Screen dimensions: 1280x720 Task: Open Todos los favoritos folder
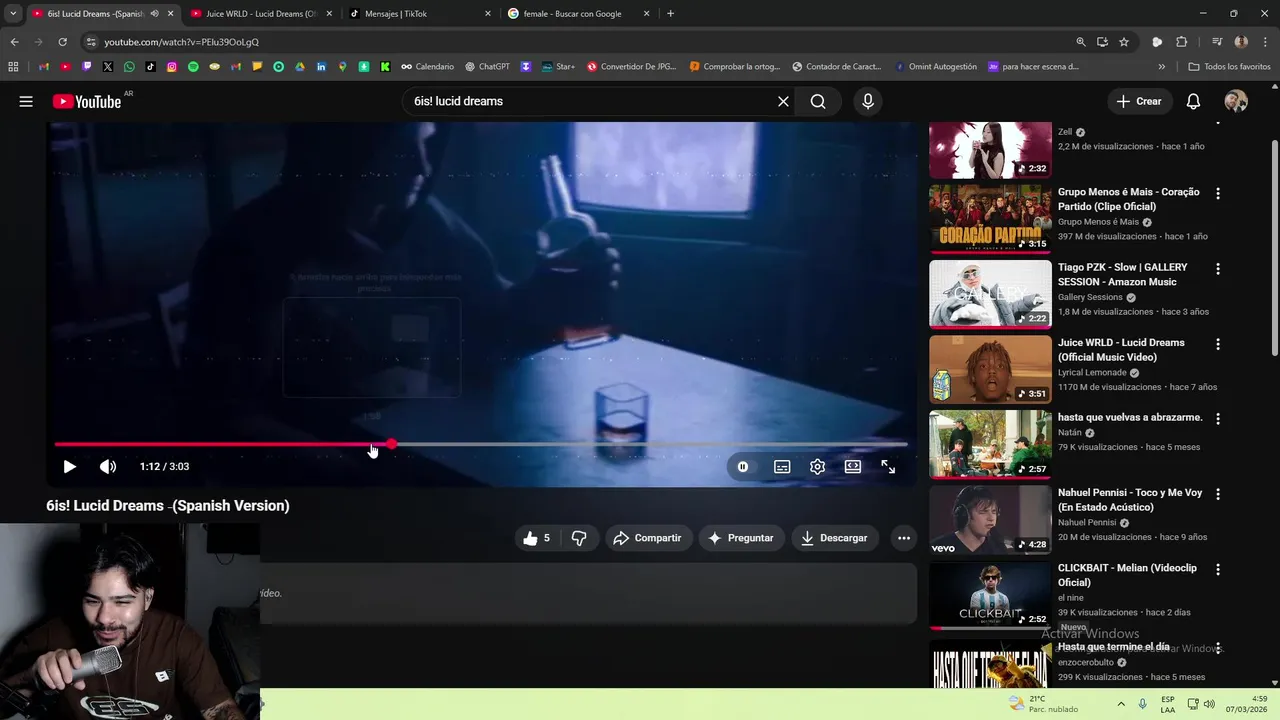pos(1229,67)
